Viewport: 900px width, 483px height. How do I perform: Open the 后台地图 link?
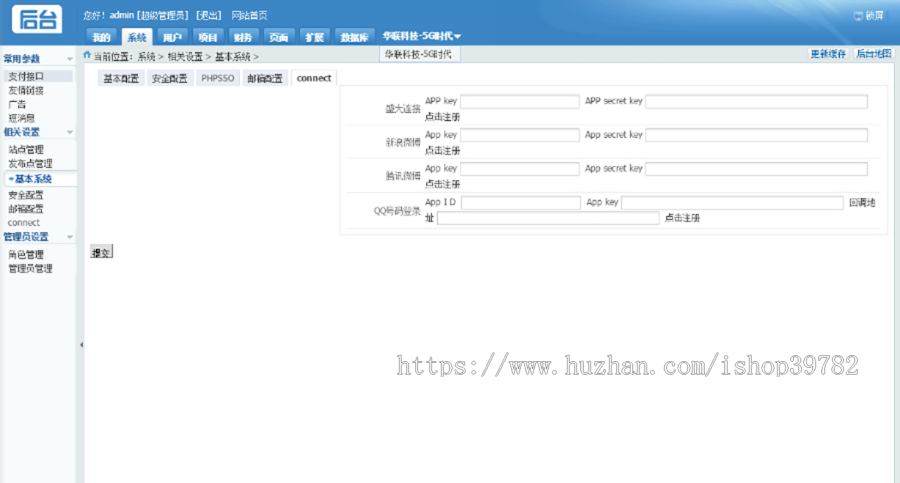click(x=874, y=54)
